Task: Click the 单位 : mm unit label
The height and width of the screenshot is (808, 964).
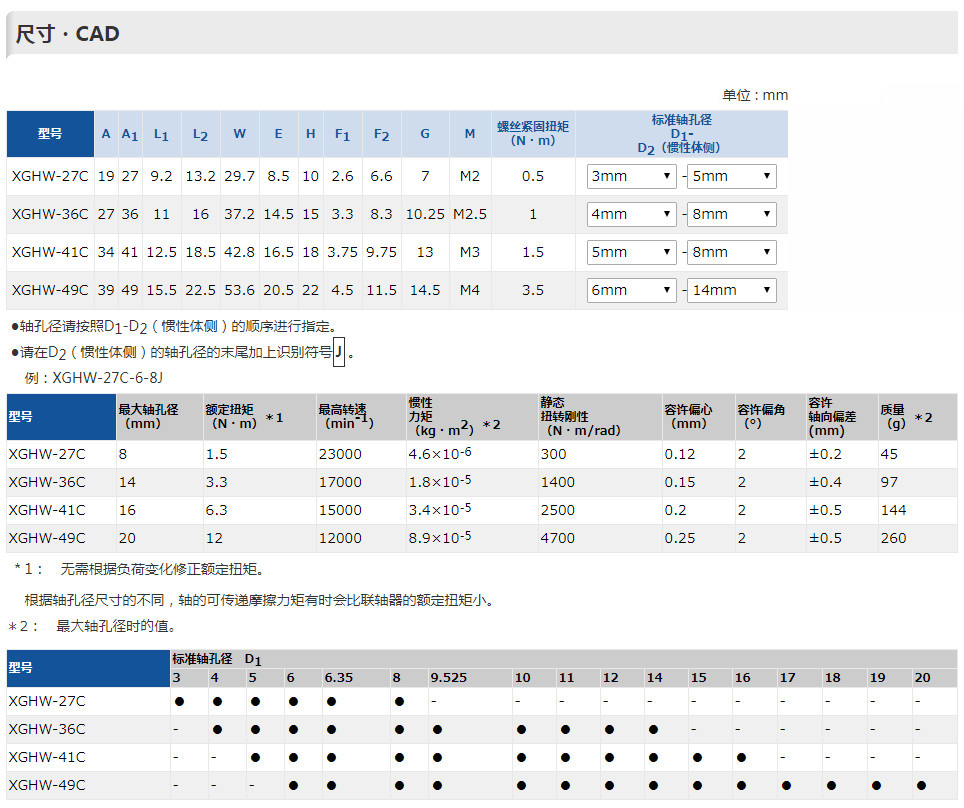Action: 755,95
